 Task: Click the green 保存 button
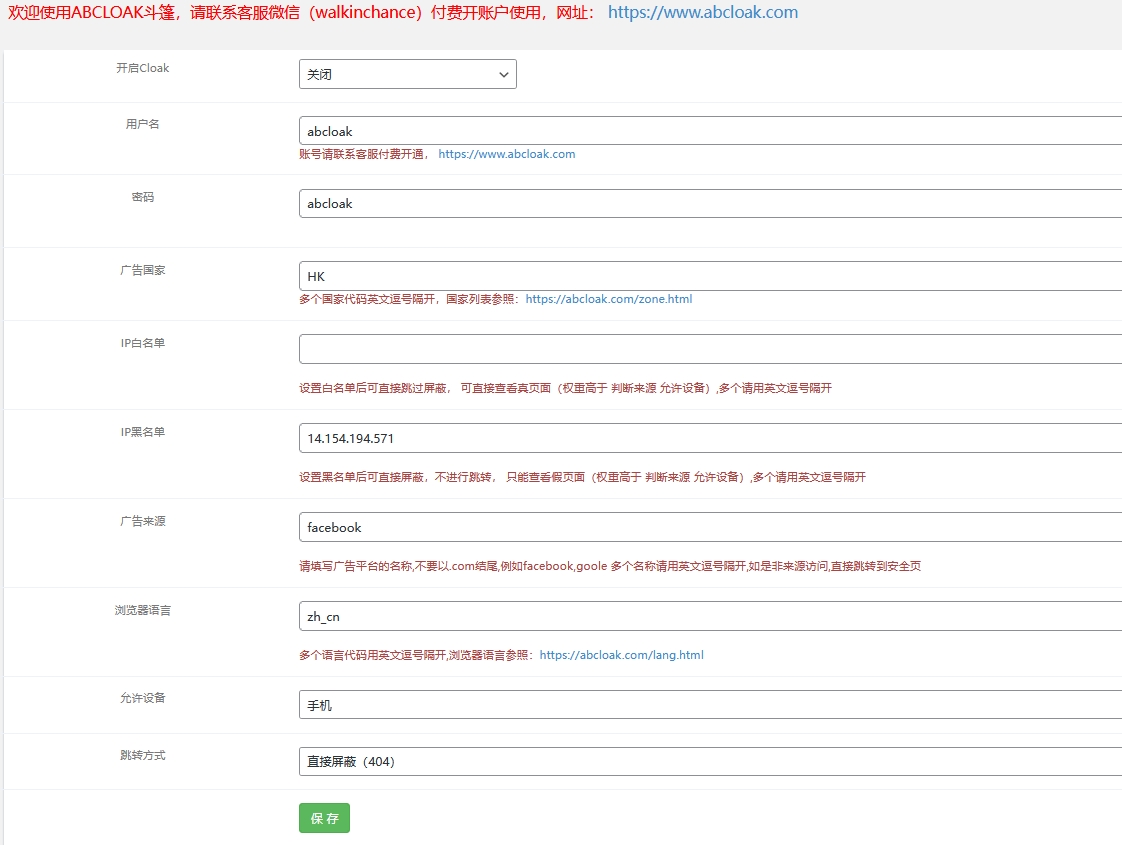pyautogui.click(x=324, y=818)
